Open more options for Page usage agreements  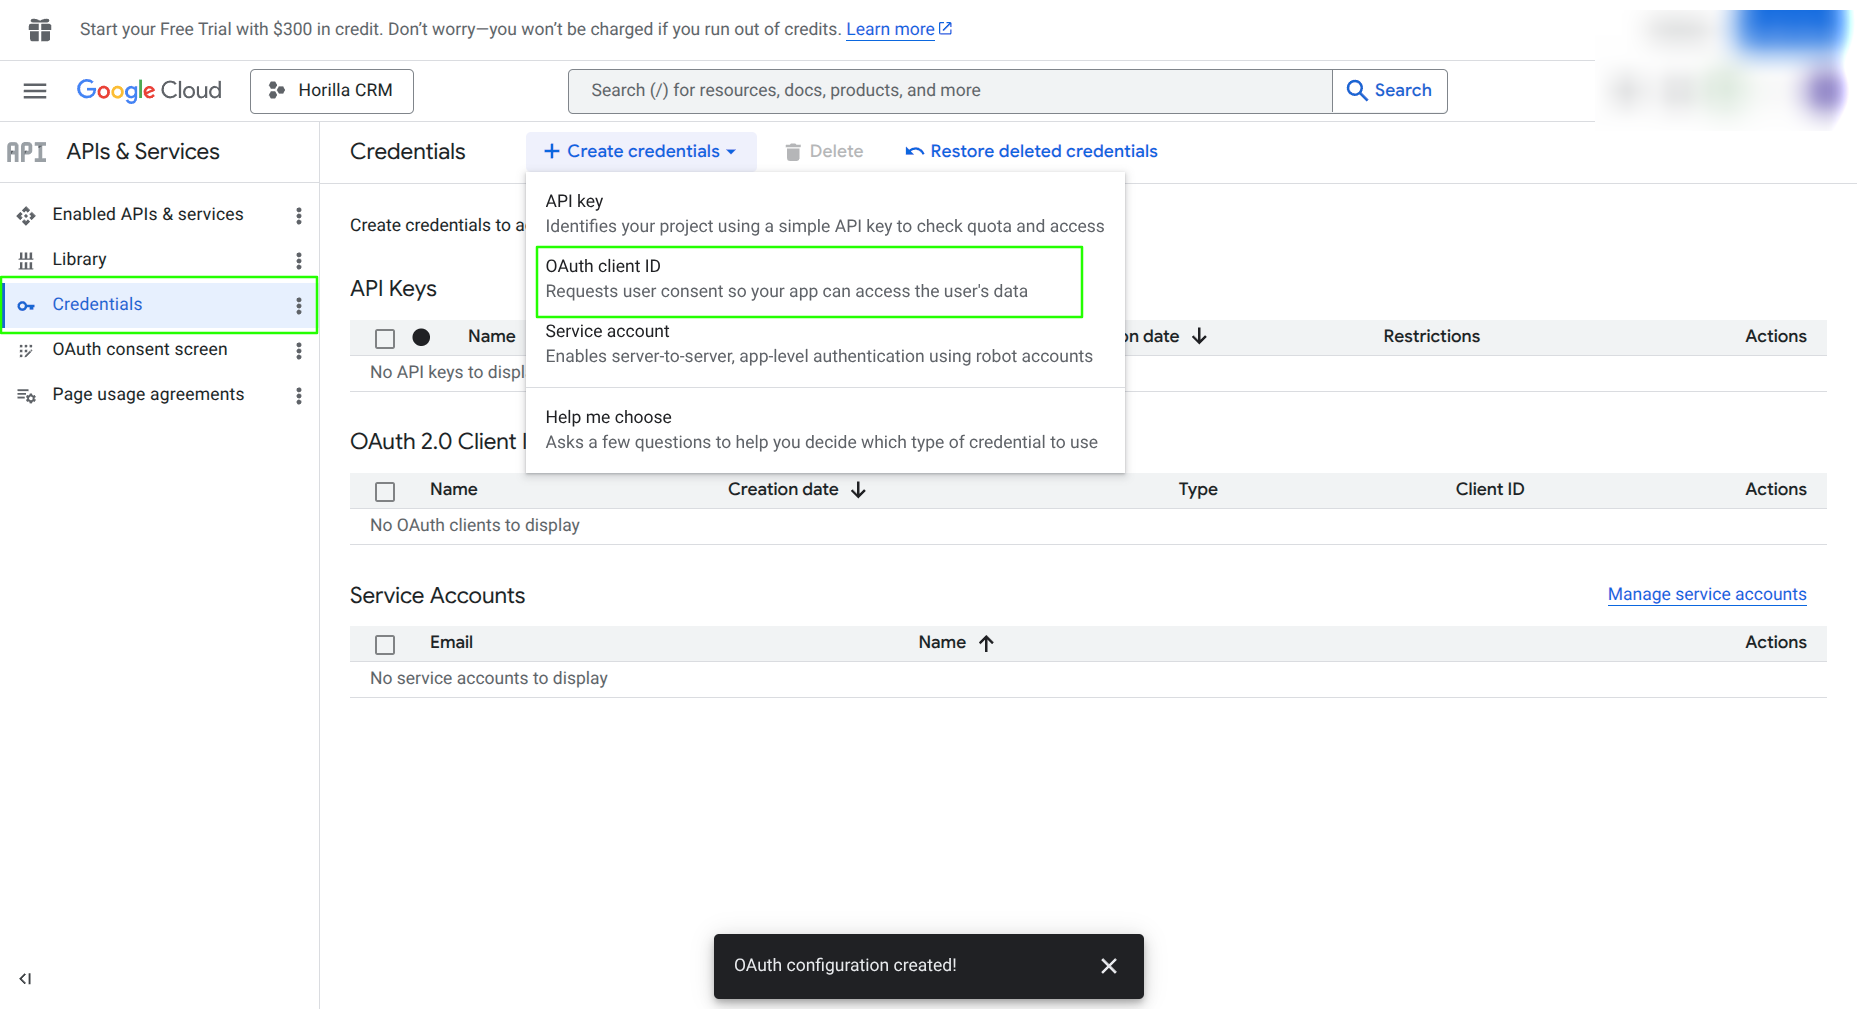(298, 396)
